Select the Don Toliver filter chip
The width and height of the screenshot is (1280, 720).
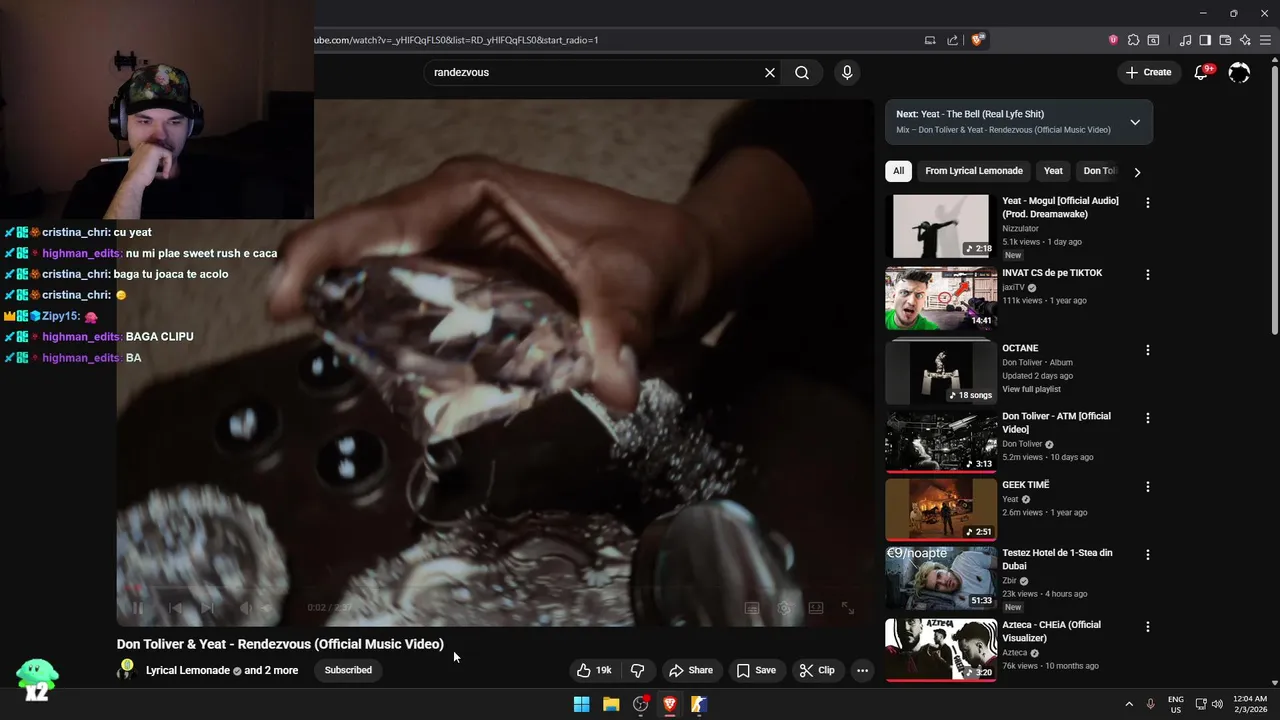tap(1099, 171)
